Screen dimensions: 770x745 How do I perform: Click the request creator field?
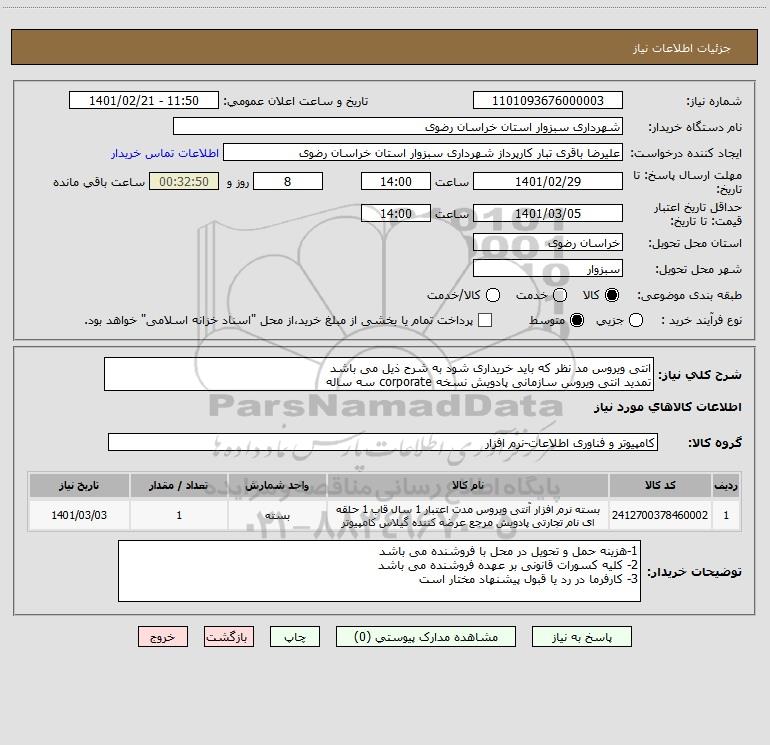coord(423,153)
